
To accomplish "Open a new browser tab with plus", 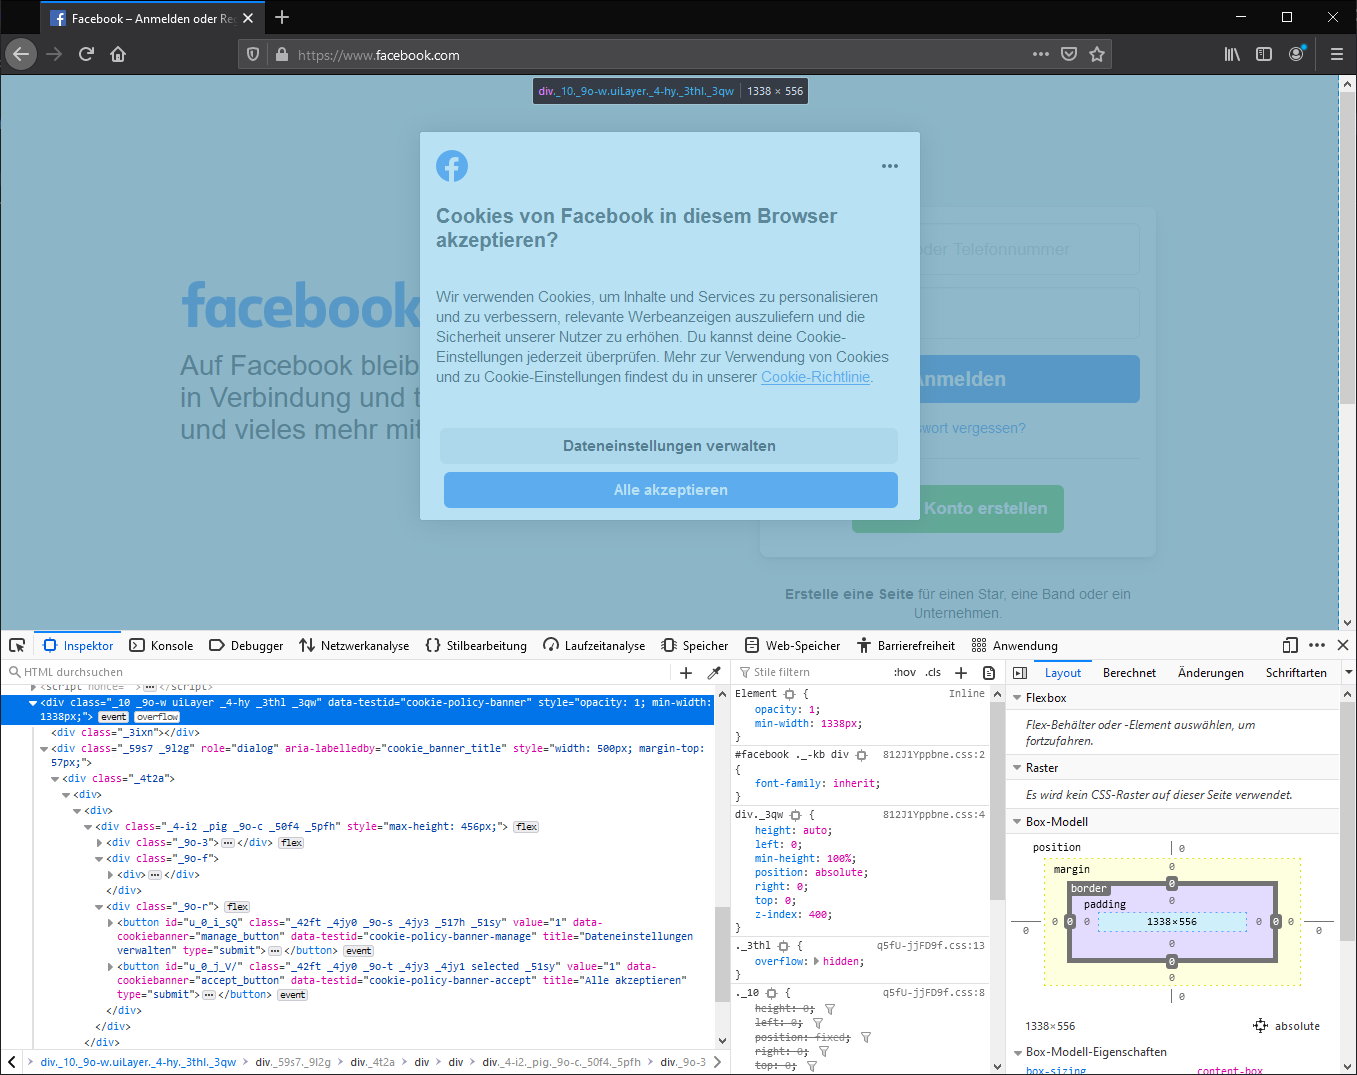I will [282, 17].
